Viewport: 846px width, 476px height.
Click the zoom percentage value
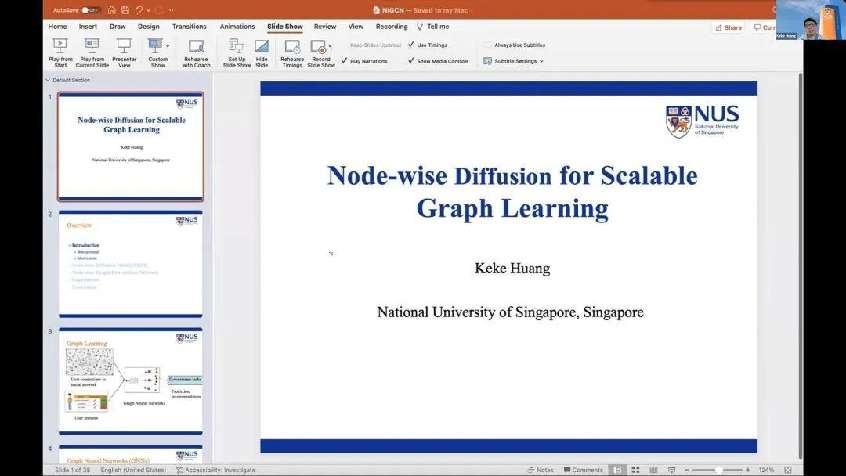point(766,470)
